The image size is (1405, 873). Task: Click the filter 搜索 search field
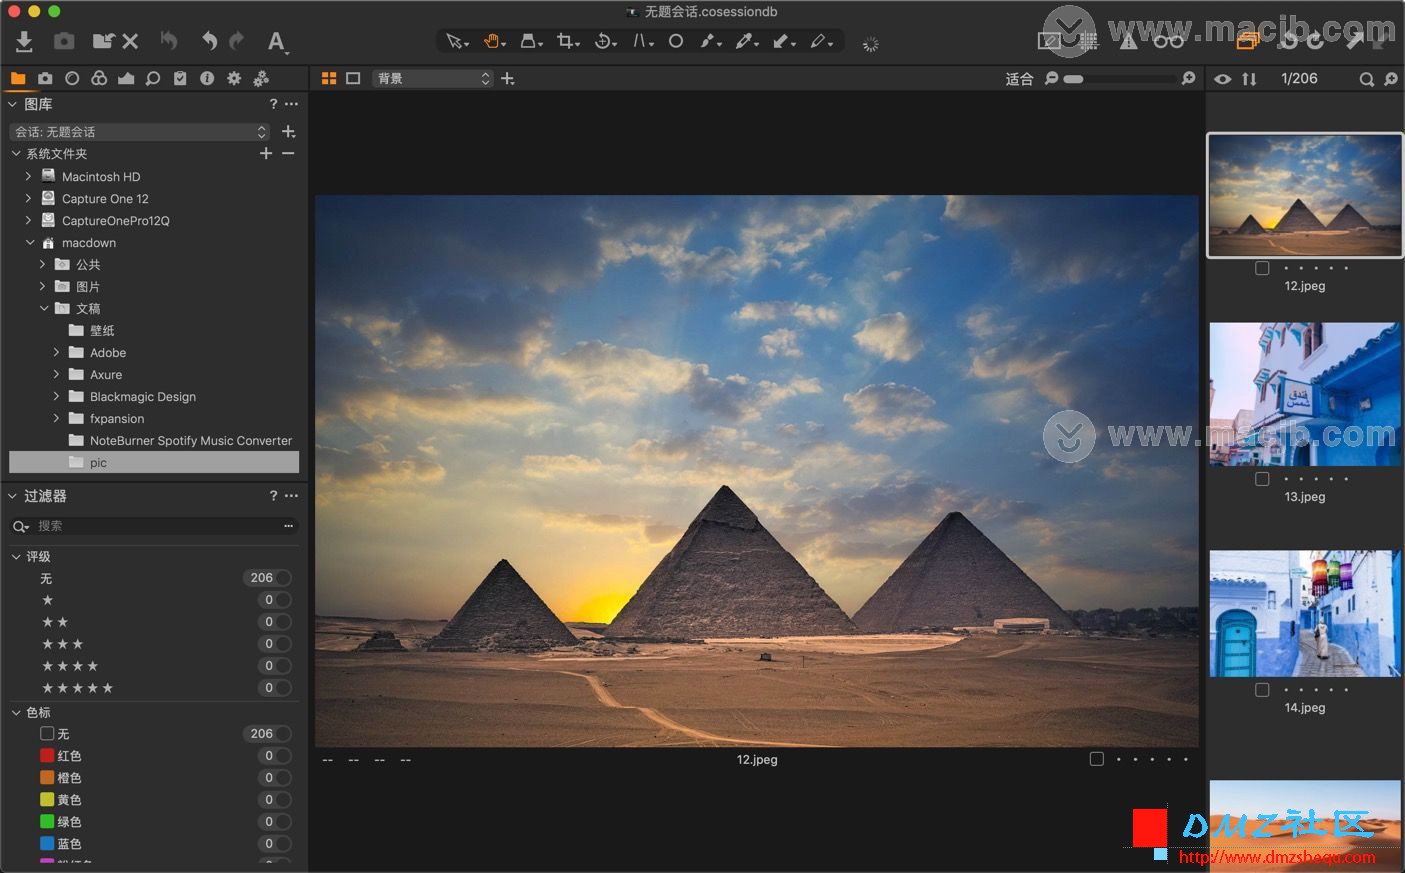[154, 526]
